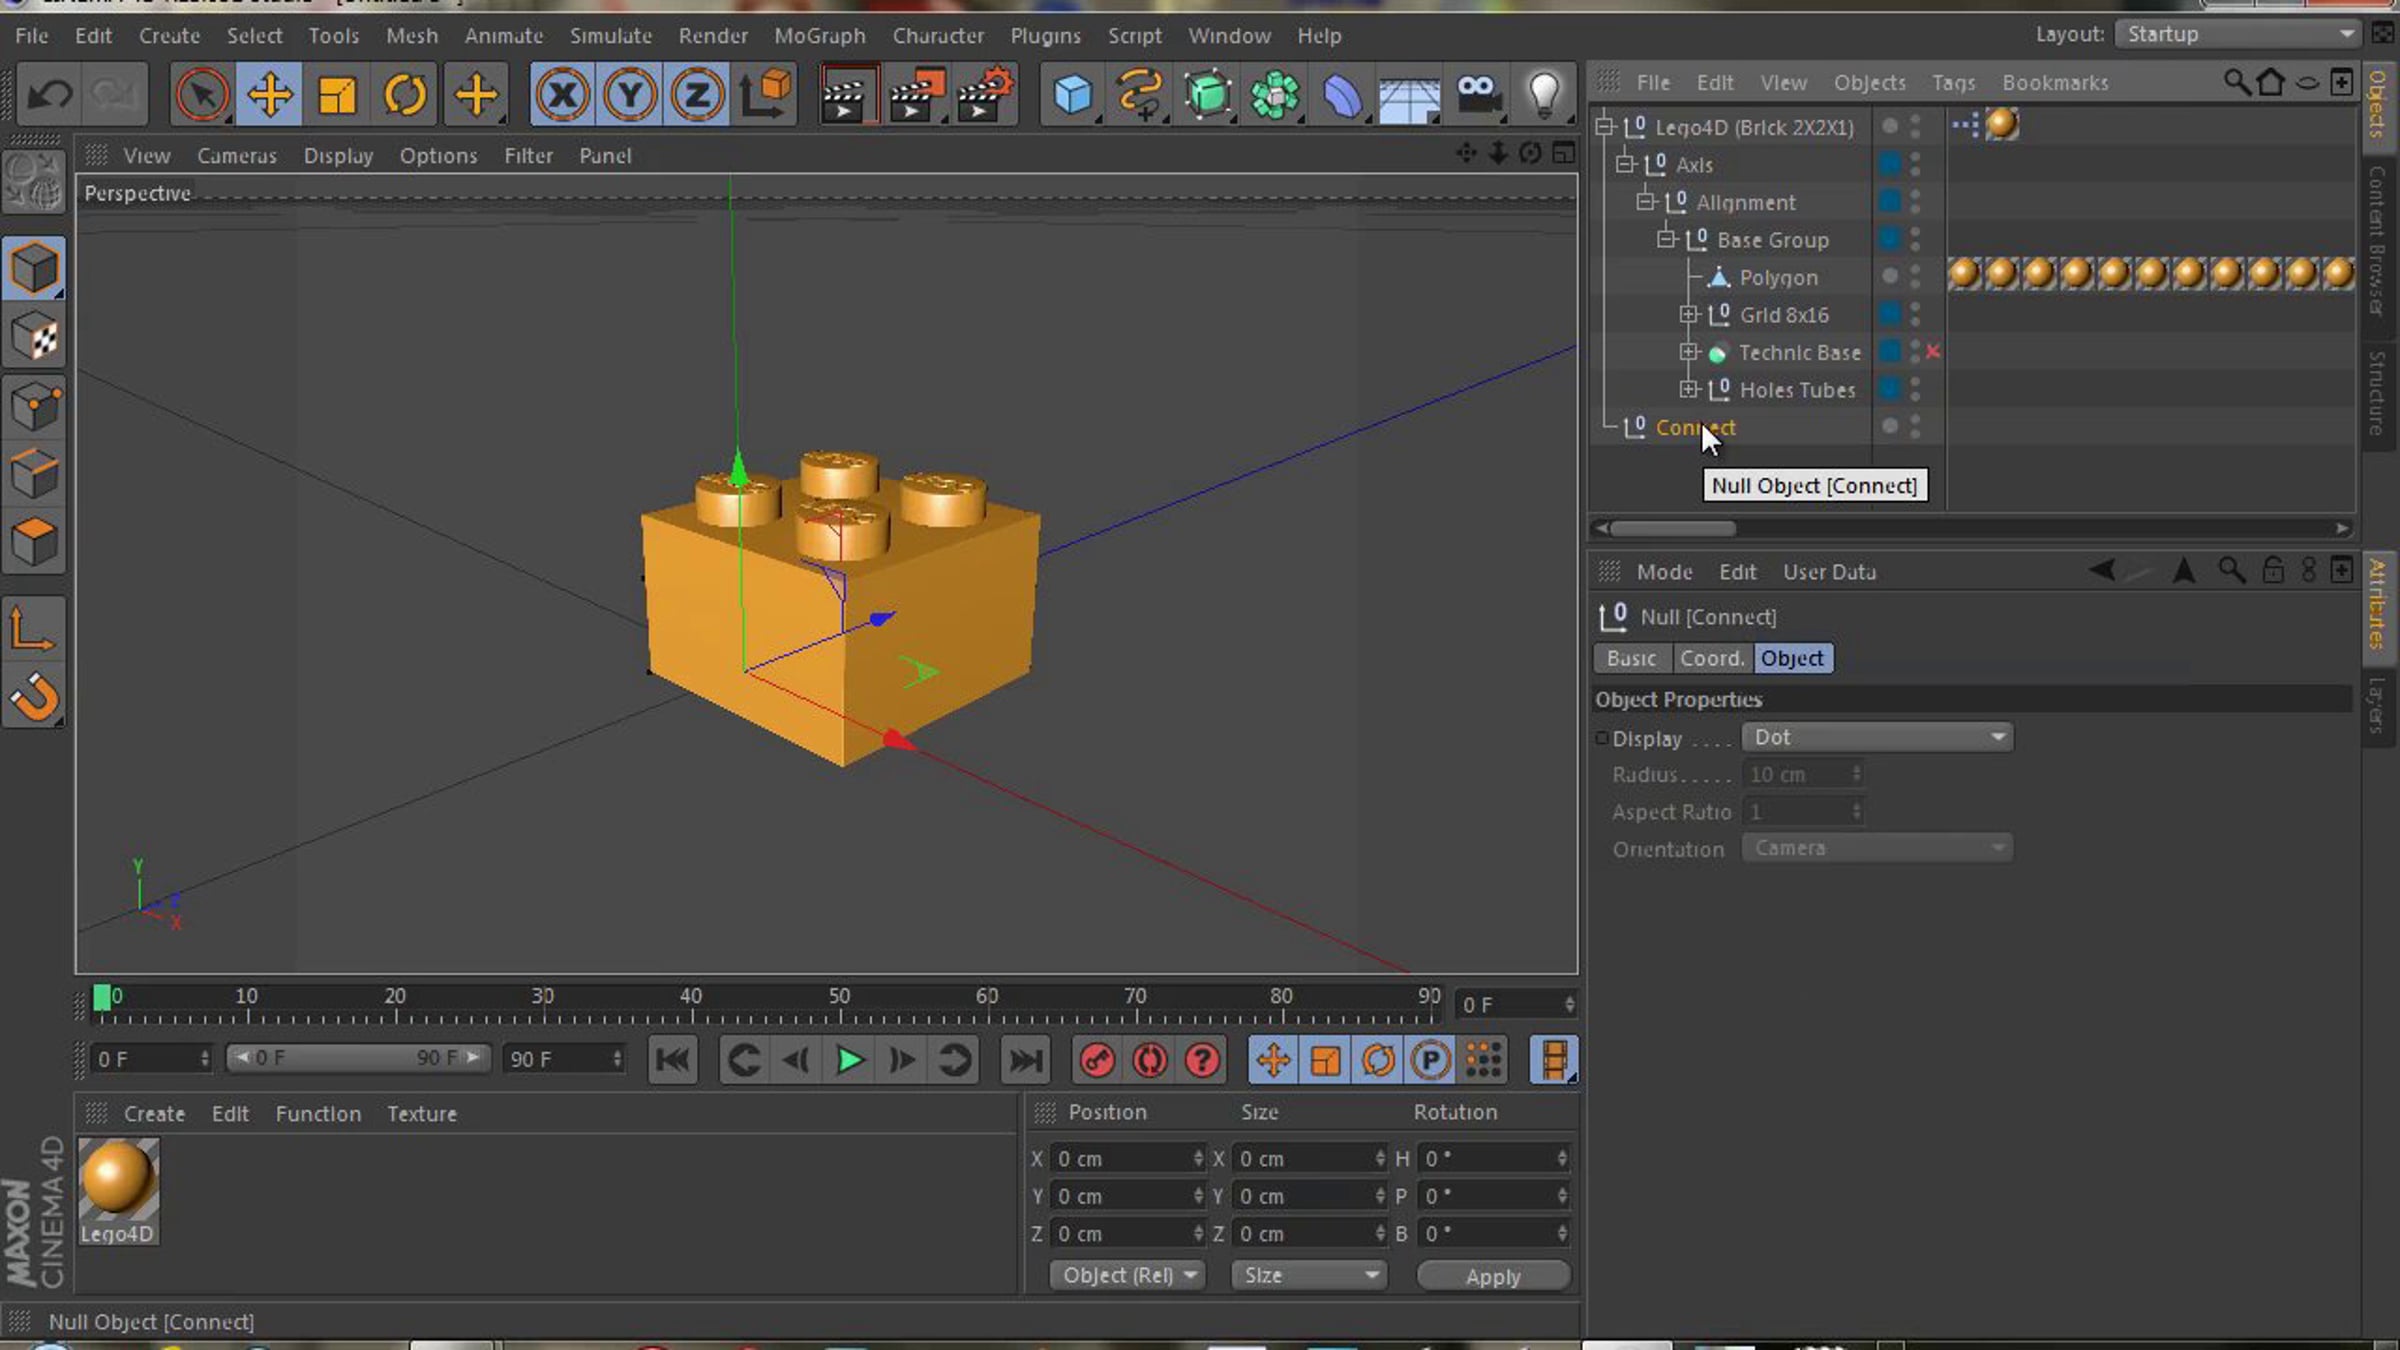Collapse the Alignment null hierarchy
Screen dimensions: 2400x1350
1646,202
